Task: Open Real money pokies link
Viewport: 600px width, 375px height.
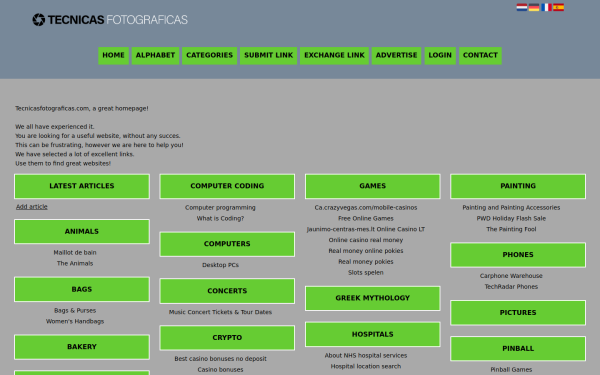Action: (x=366, y=261)
